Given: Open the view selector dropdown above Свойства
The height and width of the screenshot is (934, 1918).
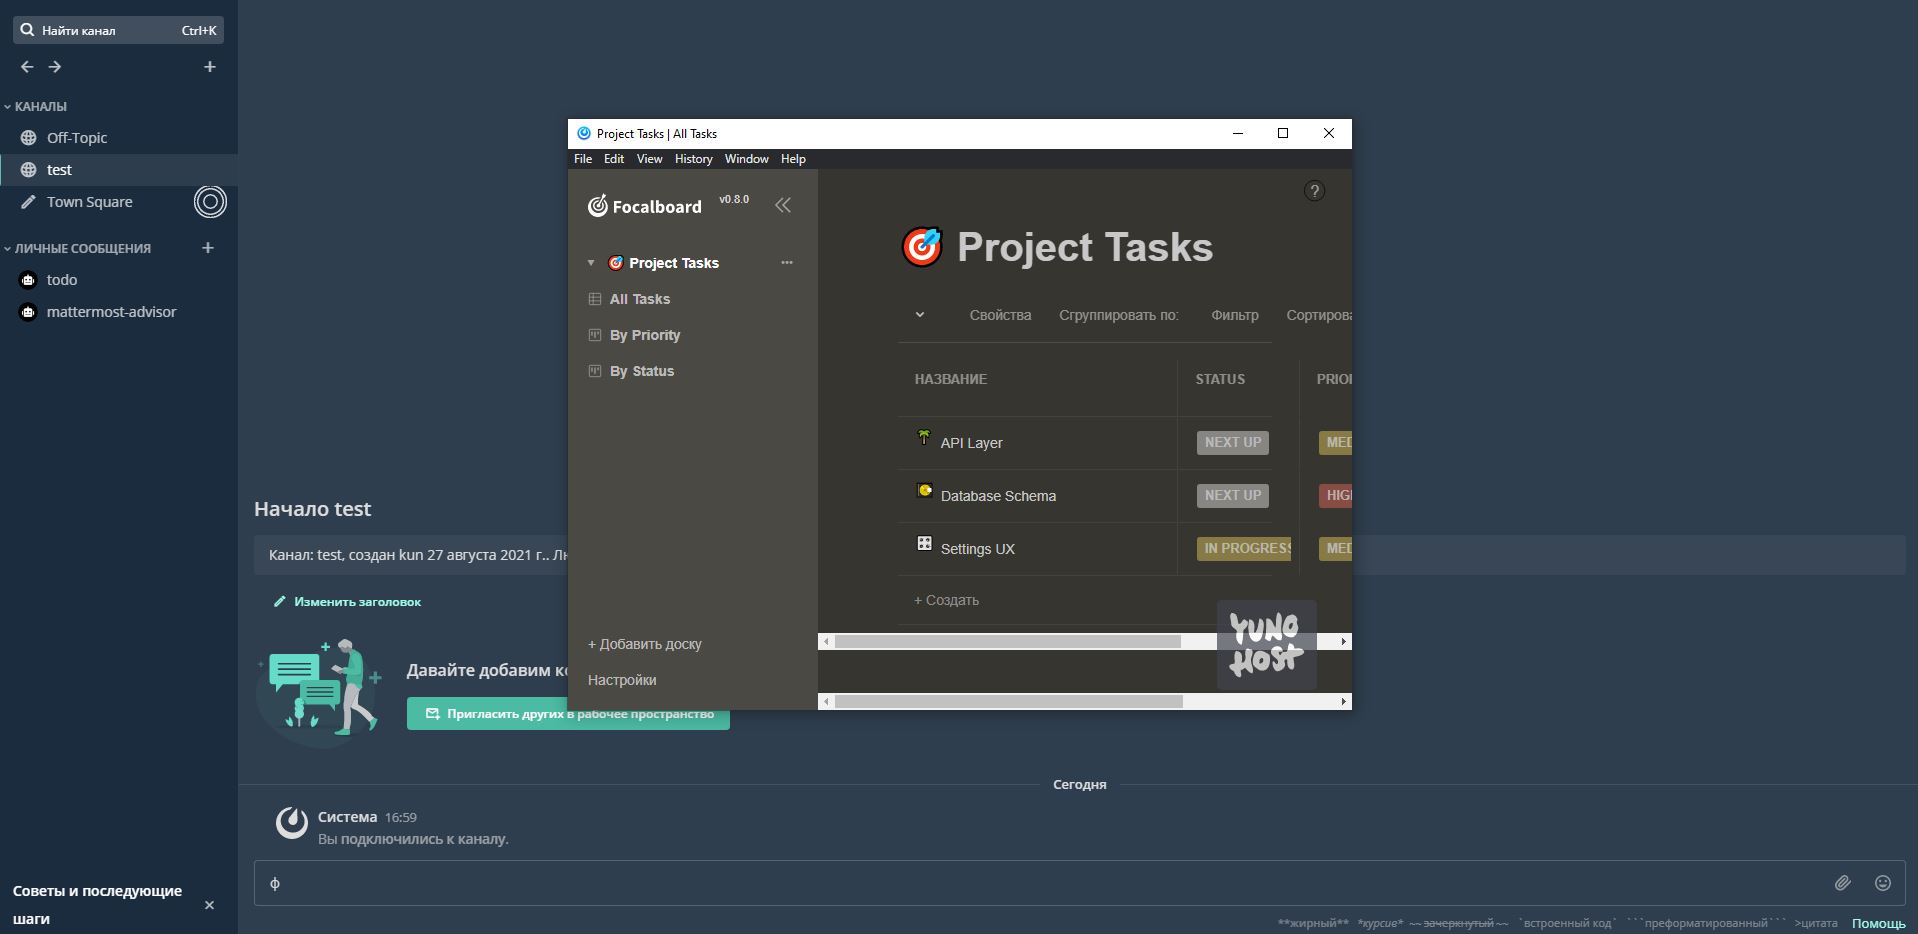Looking at the screenshot, I should (919, 314).
